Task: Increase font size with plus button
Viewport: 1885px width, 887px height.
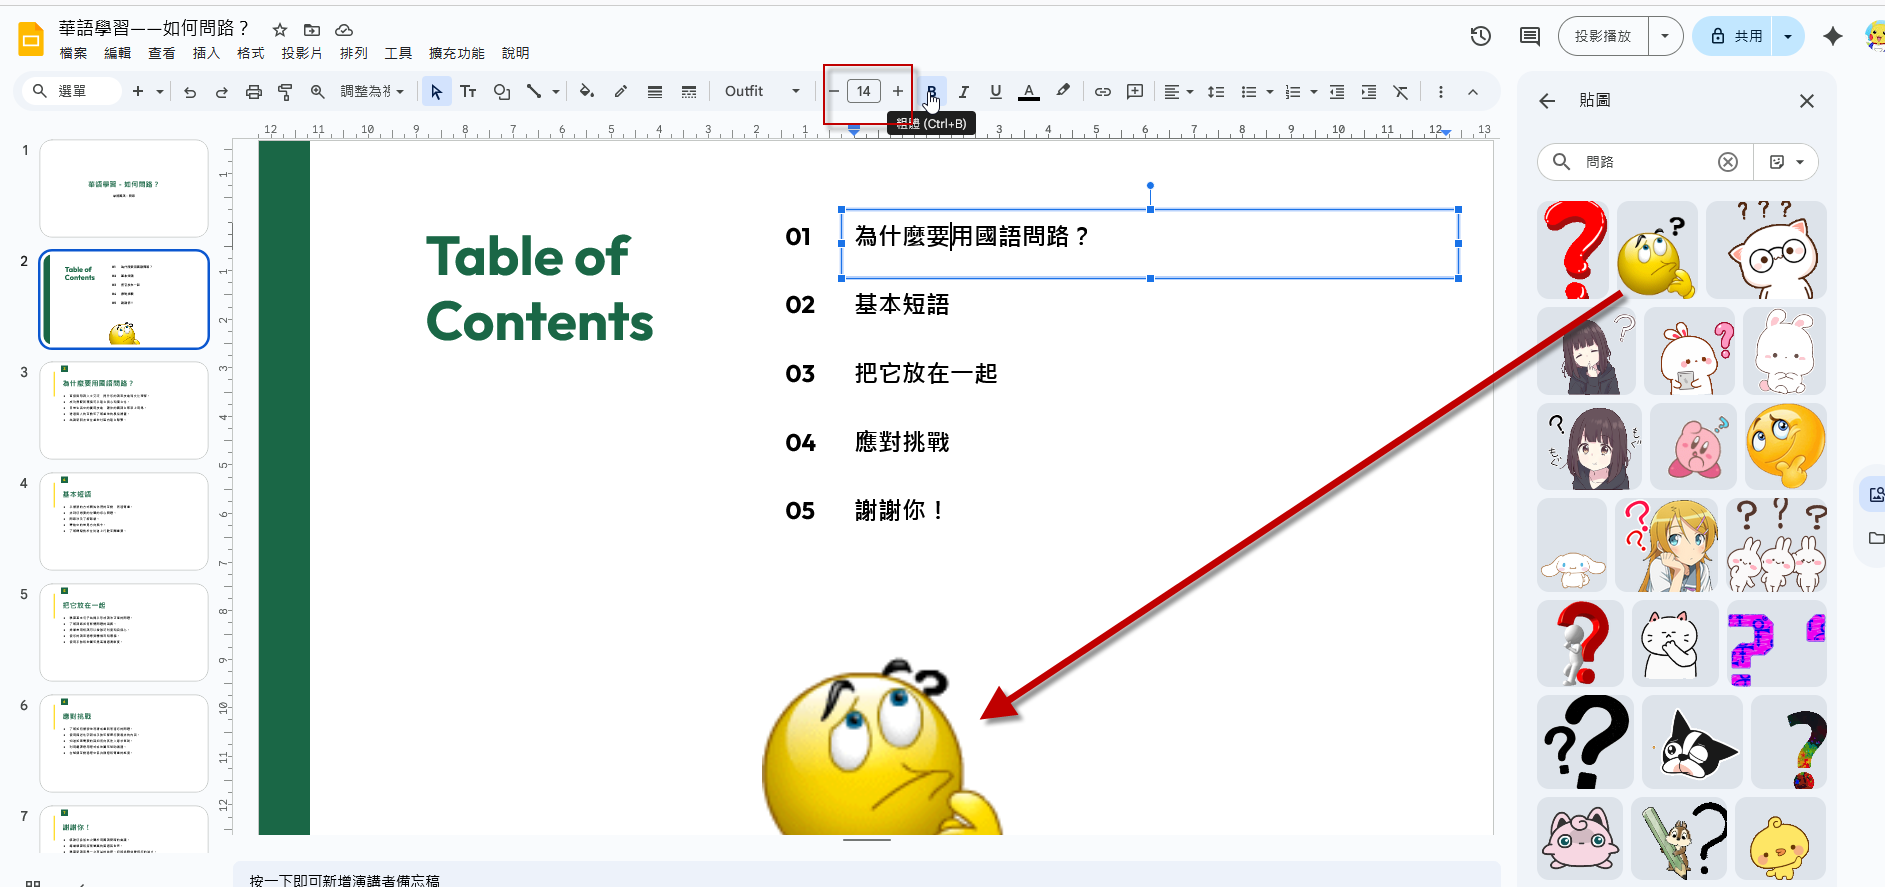Action: (898, 92)
